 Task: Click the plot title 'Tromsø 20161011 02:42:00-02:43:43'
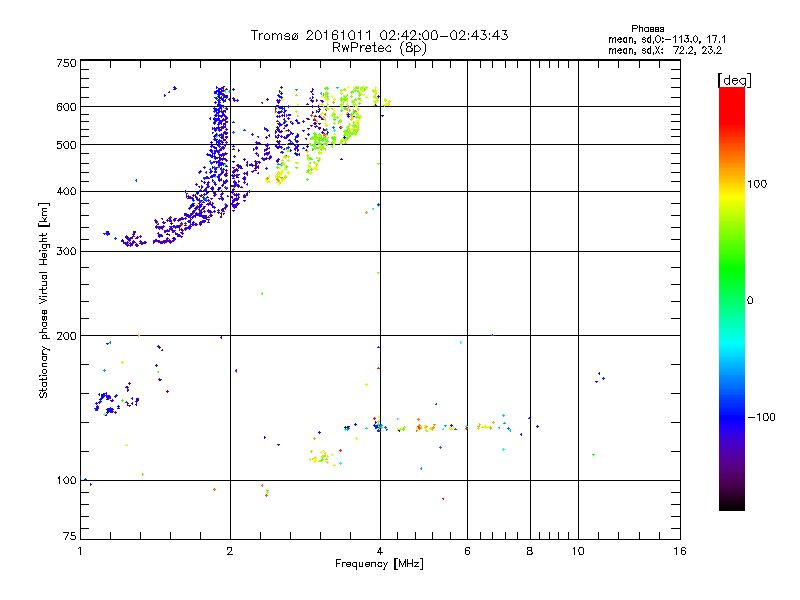[379, 35]
